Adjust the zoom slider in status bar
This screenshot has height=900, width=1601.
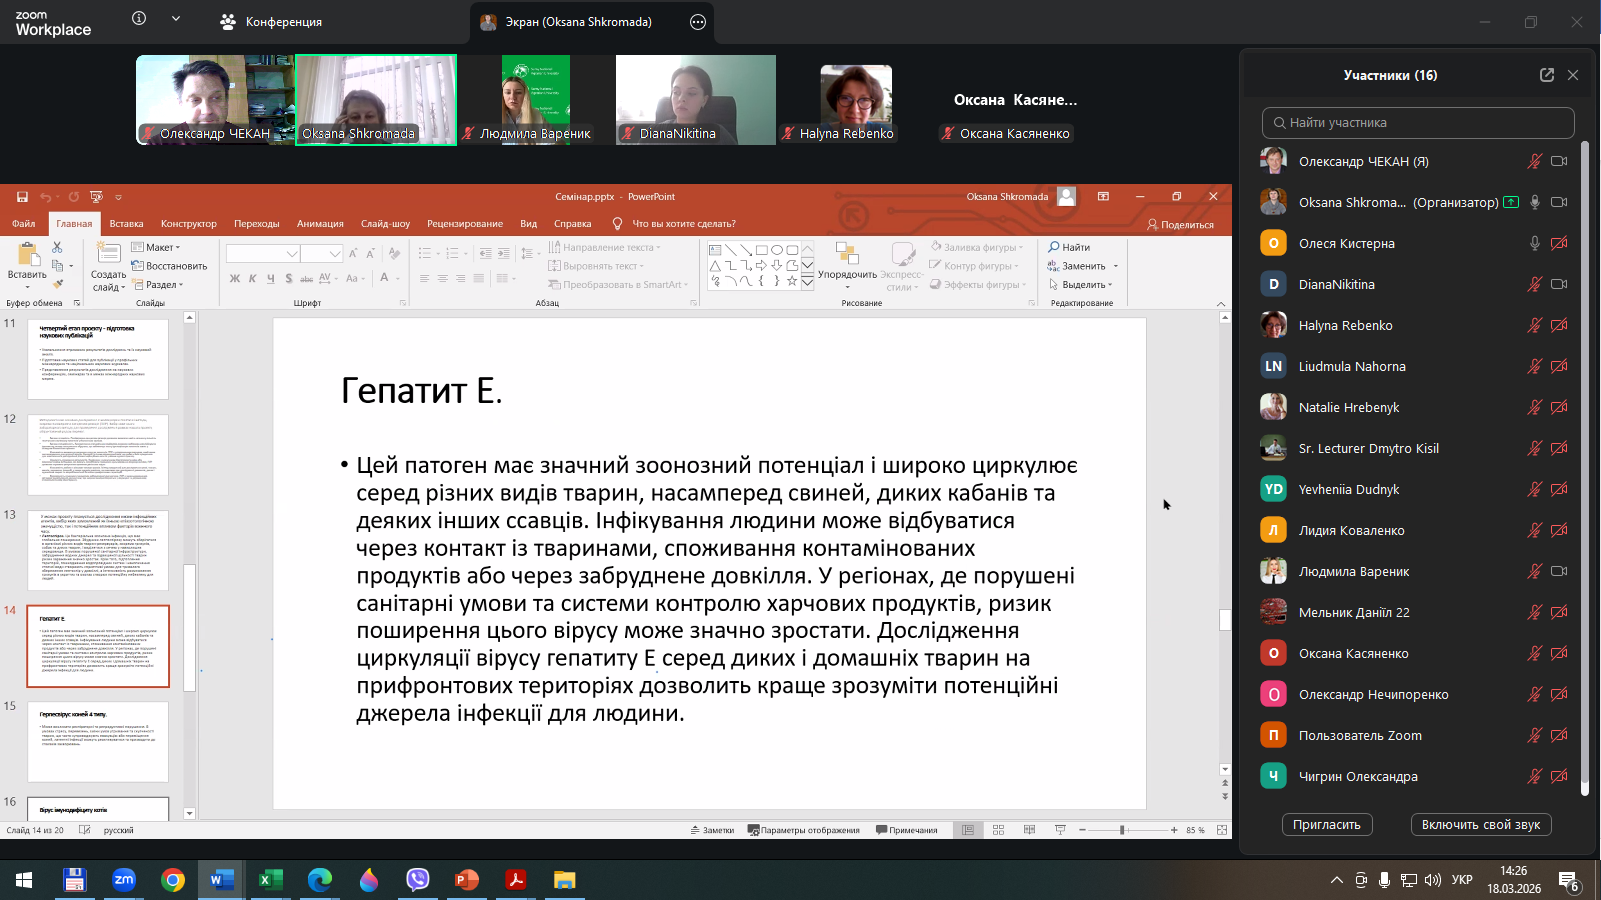tap(1123, 830)
